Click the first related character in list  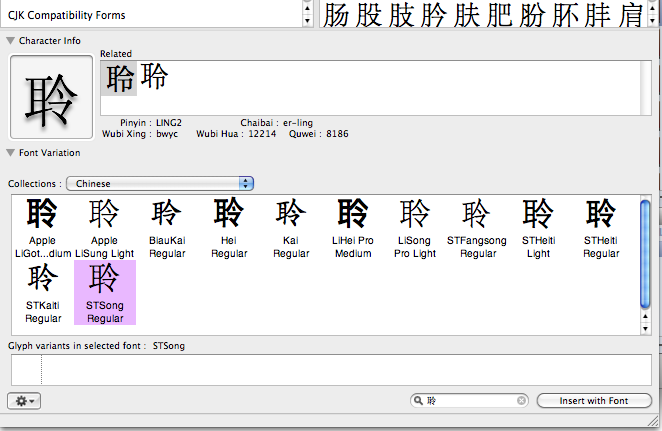120,78
